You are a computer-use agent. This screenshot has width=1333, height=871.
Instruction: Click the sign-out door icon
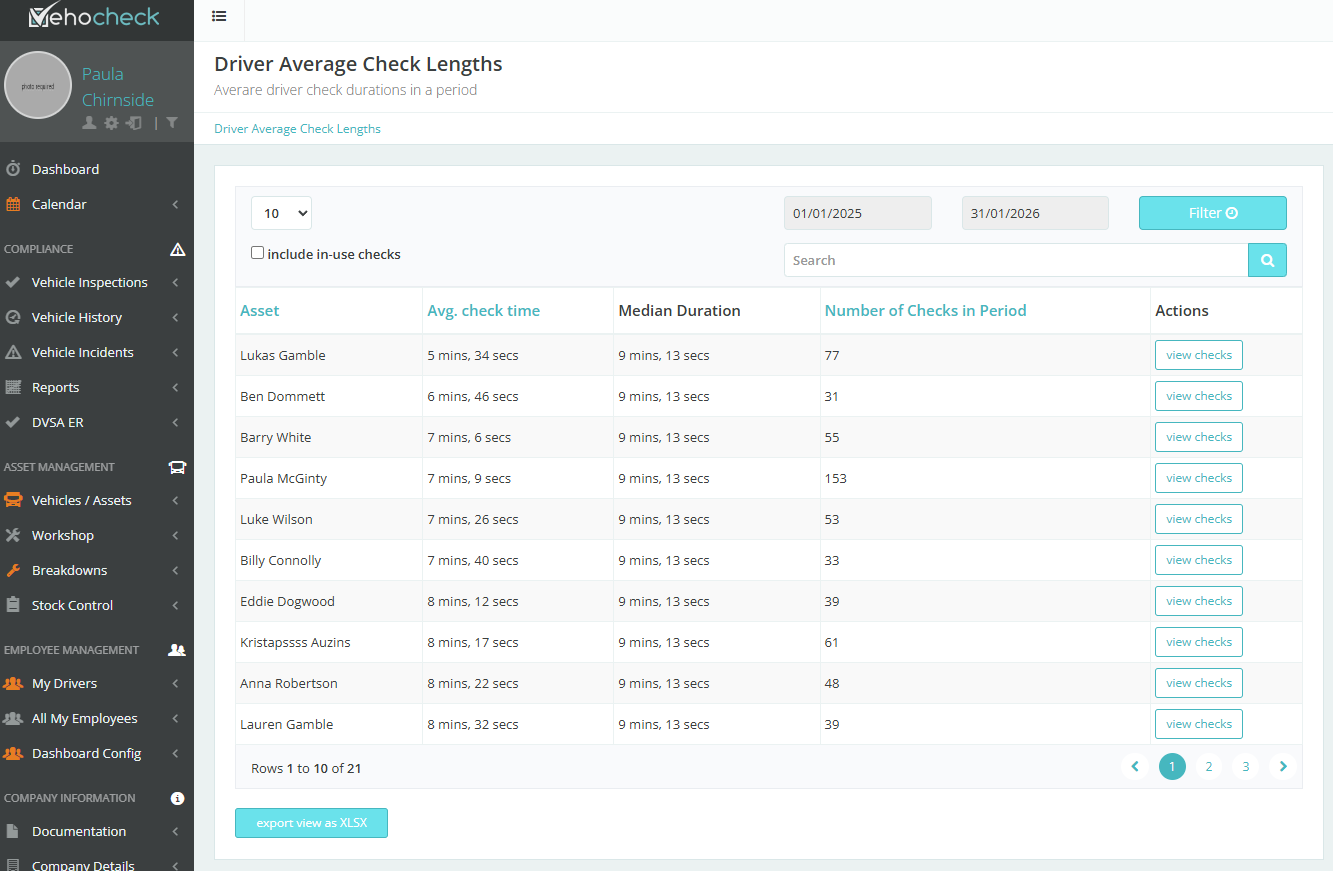(x=134, y=123)
